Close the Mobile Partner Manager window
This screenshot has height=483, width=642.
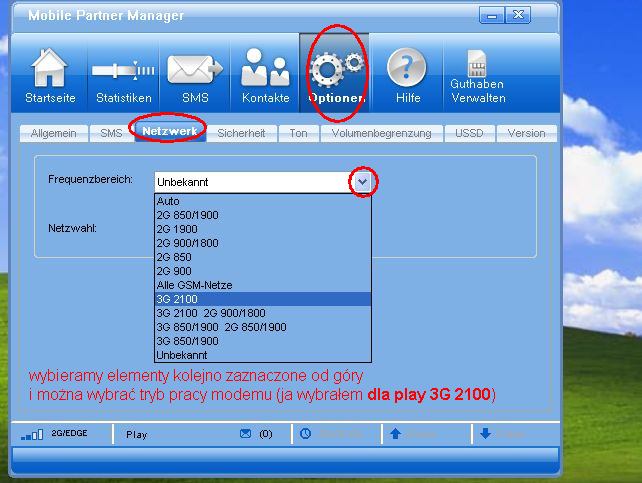coord(518,15)
